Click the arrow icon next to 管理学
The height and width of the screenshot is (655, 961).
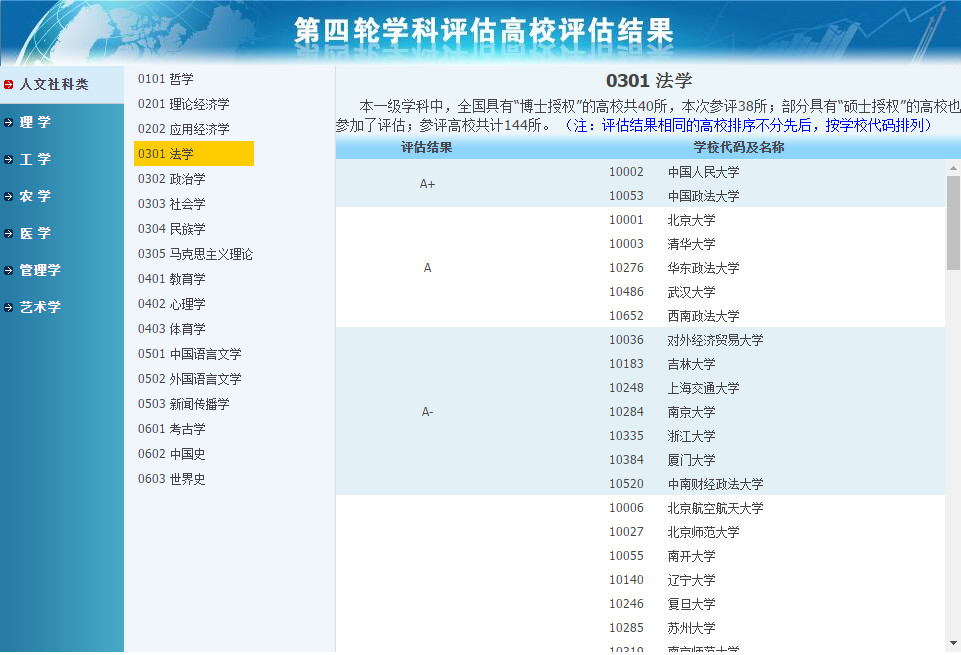coord(10,269)
